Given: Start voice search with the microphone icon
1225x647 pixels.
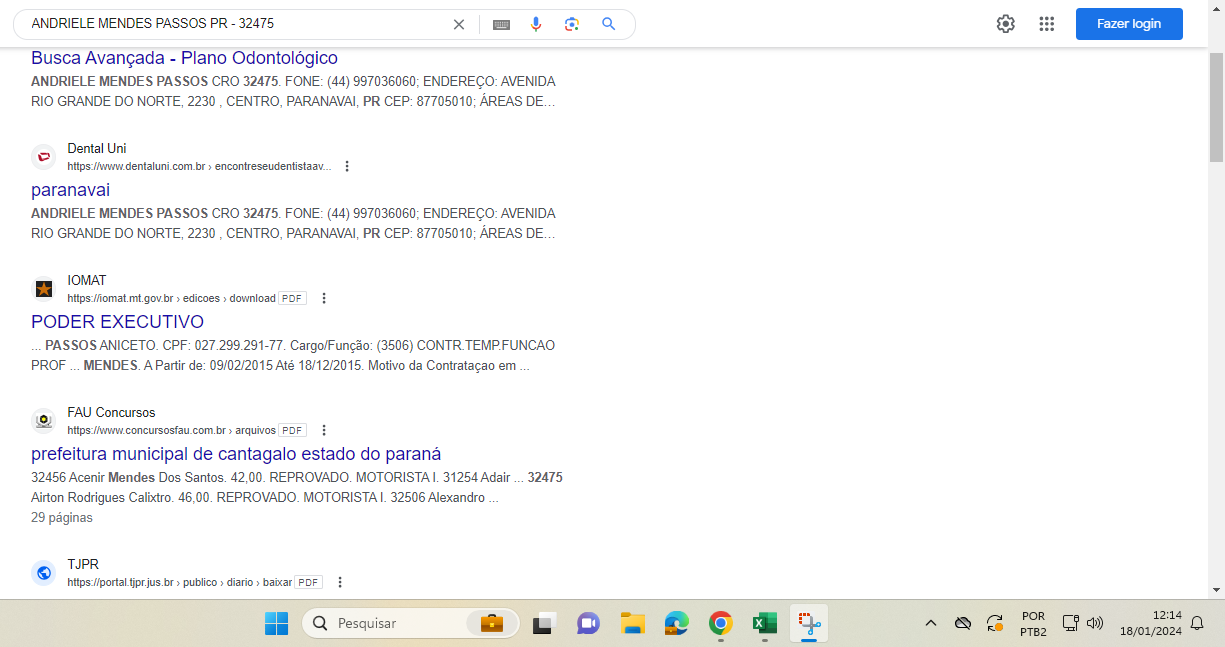Looking at the screenshot, I should 536,24.
